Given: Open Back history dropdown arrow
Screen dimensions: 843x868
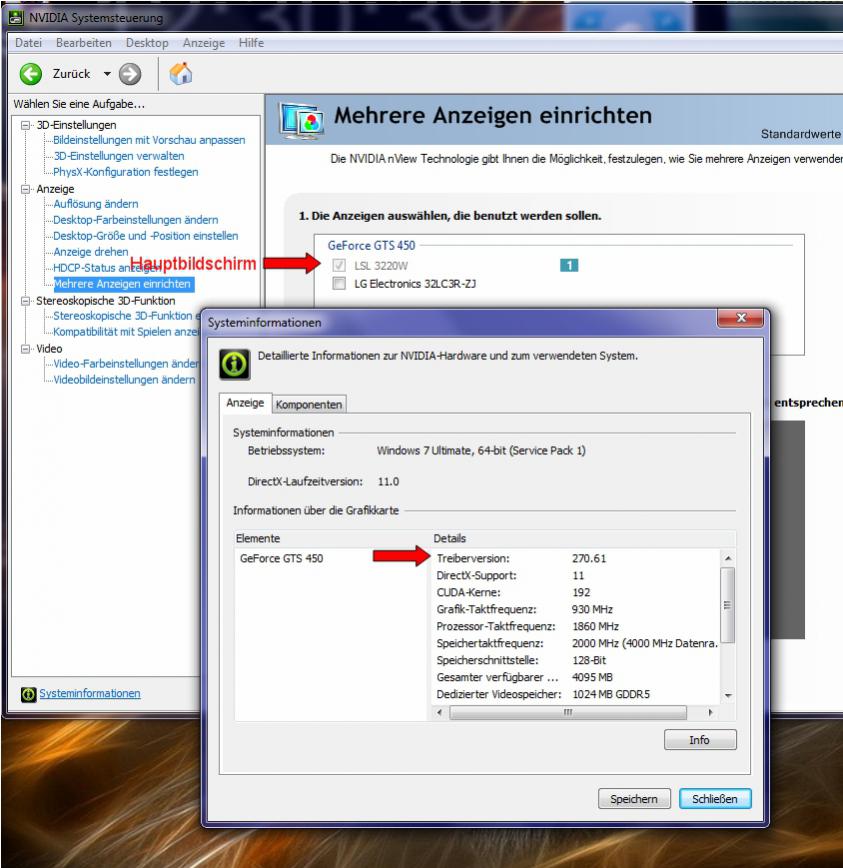Looking at the screenshot, I should [x=107, y=74].
